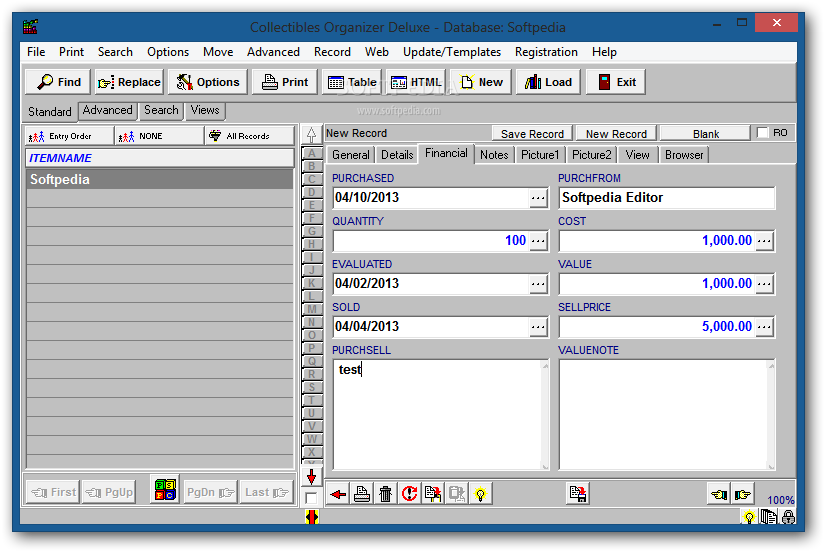Click the ITEMNAME column header
The height and width of the screenshot is (552, 825).
159,158
